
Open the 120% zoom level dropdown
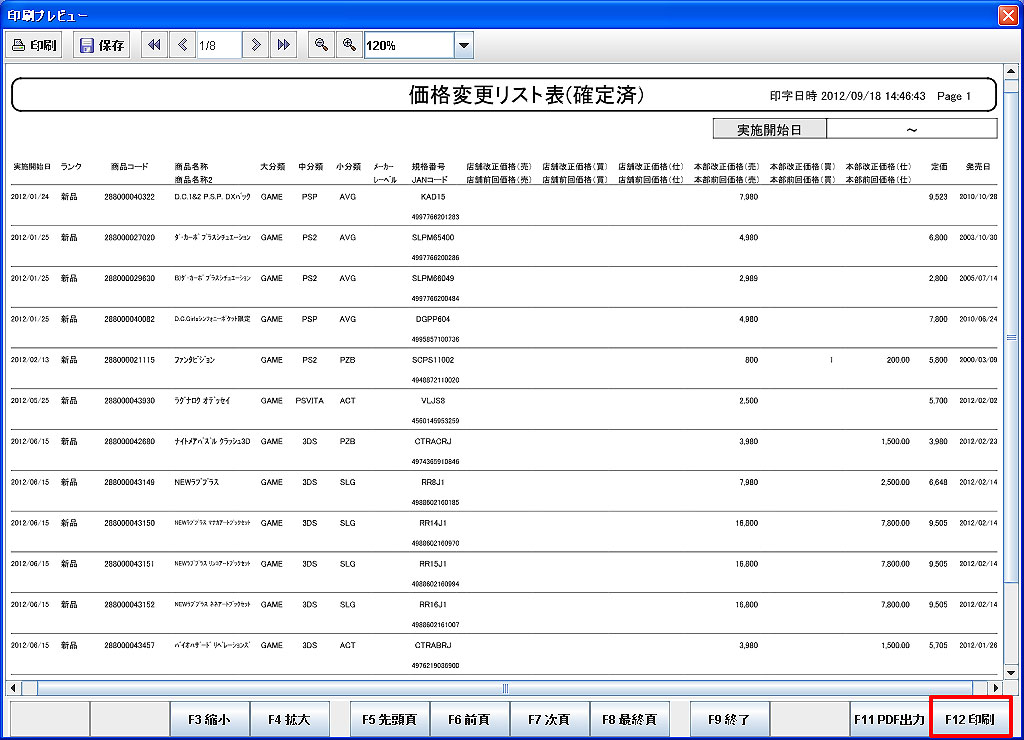pos(463,45)
